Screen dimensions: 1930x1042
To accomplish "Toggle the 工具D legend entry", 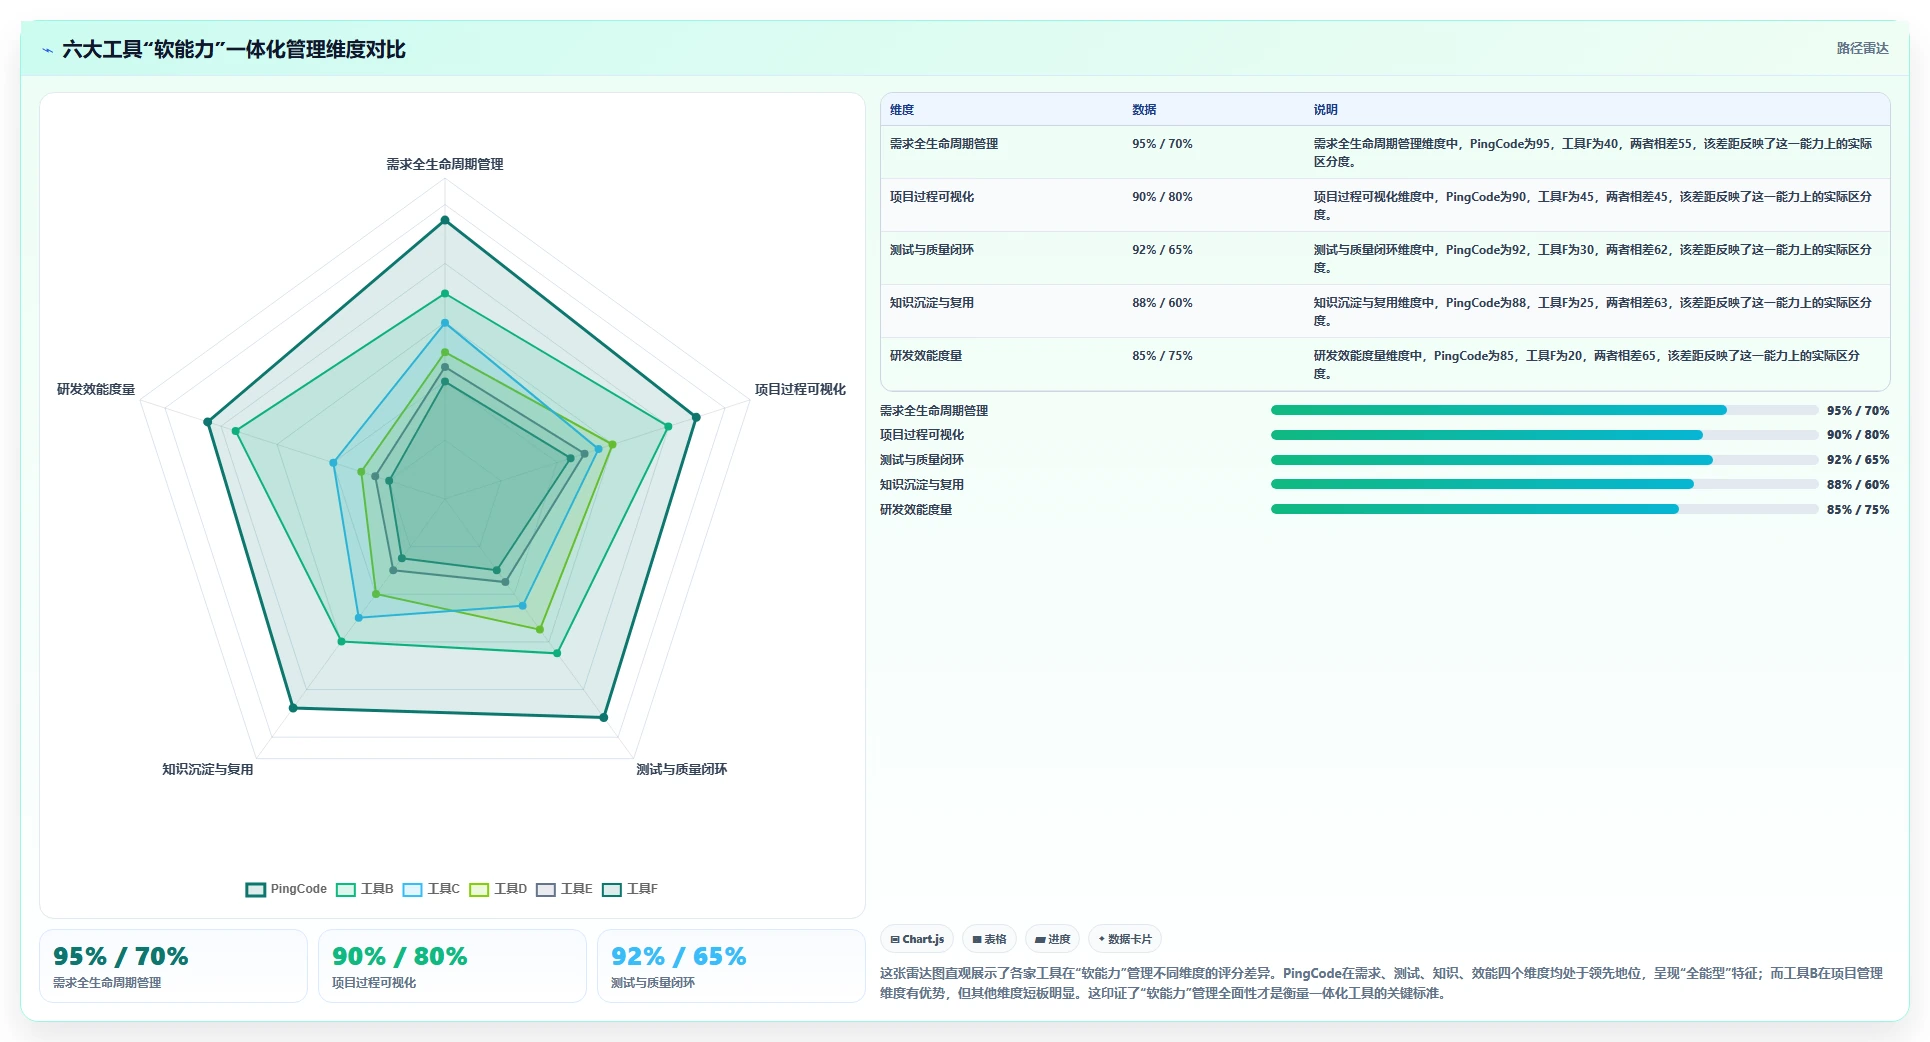I will click(498, 889).
